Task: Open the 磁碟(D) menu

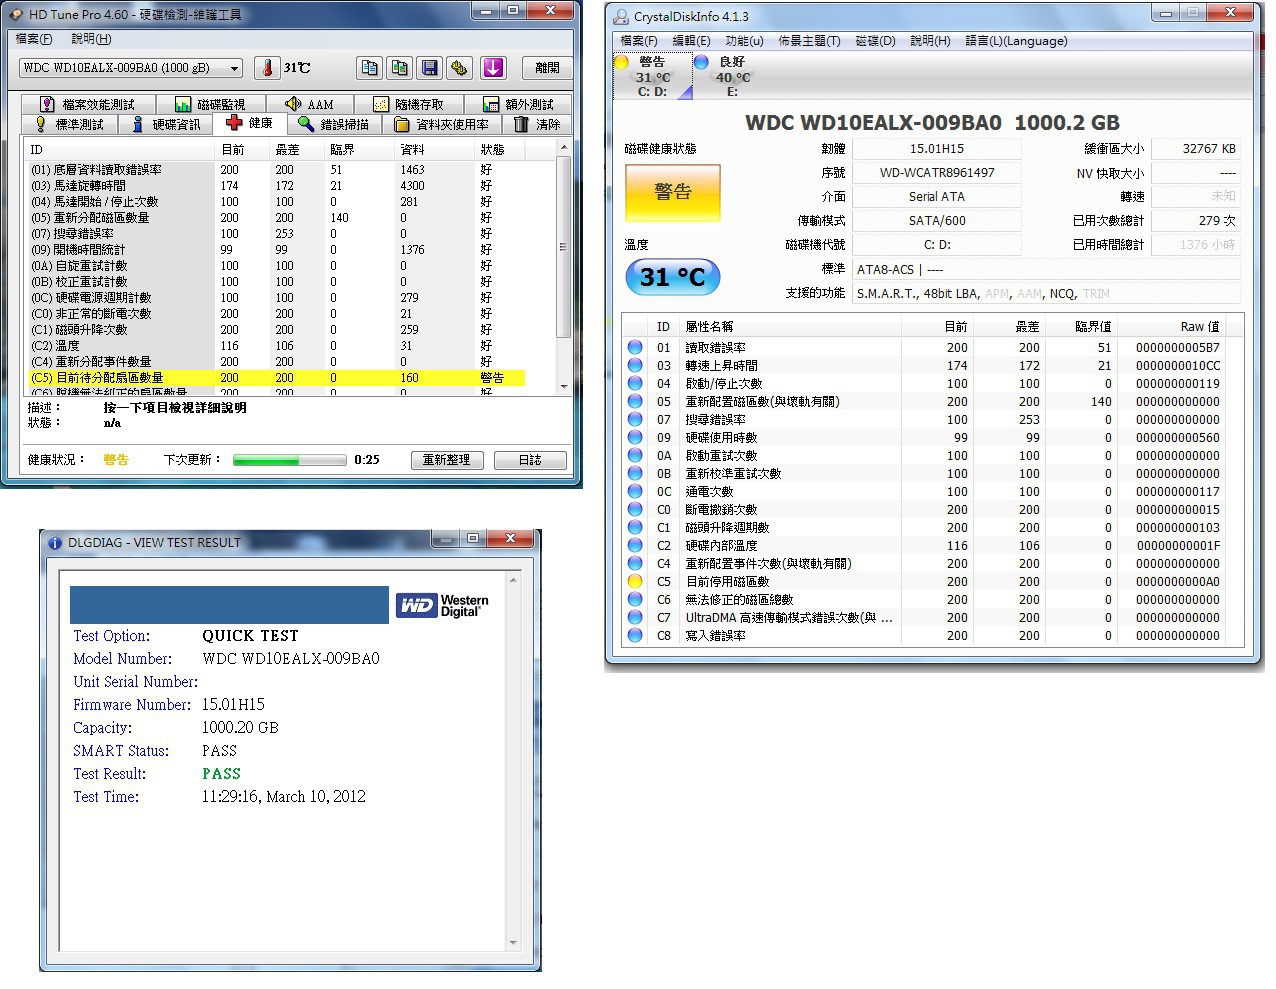Action: pos(875,41)
